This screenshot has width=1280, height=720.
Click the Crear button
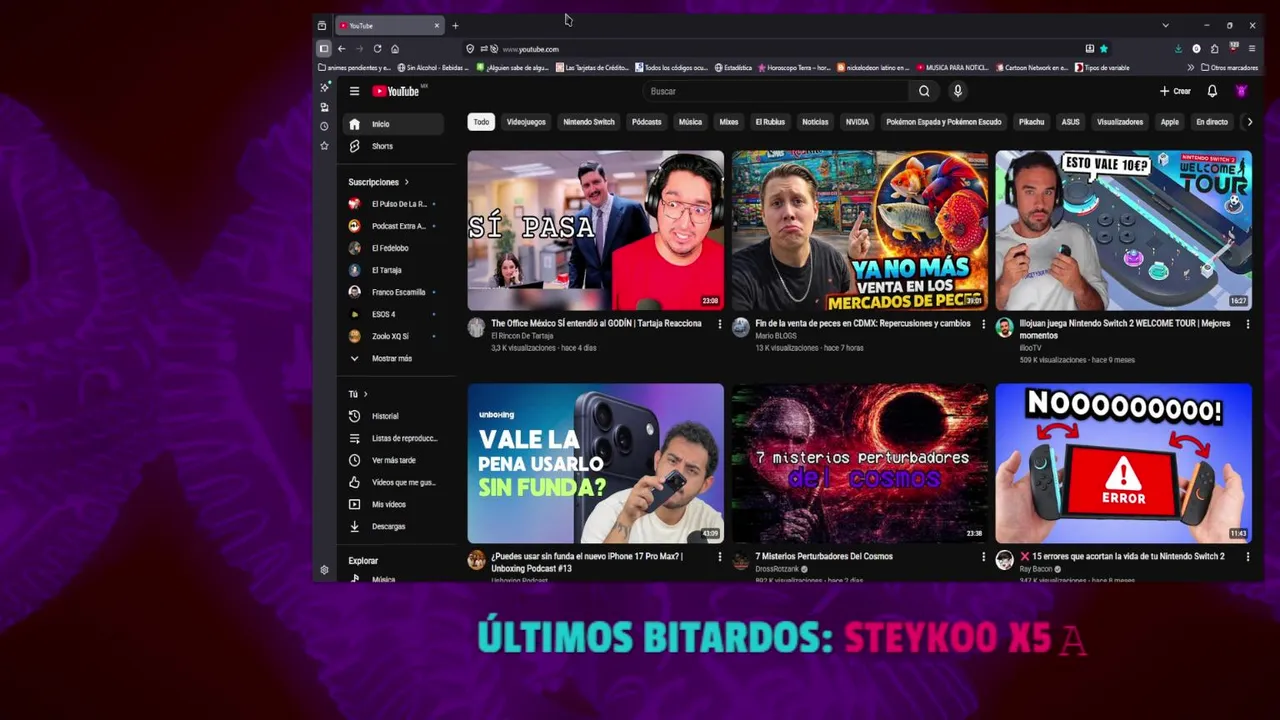(1175, 91)
